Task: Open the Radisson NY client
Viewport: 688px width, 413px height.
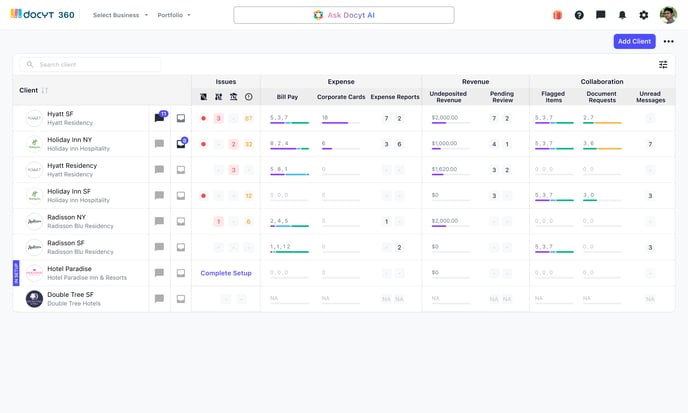Action: pyautogui.click(x=80, y=221)
